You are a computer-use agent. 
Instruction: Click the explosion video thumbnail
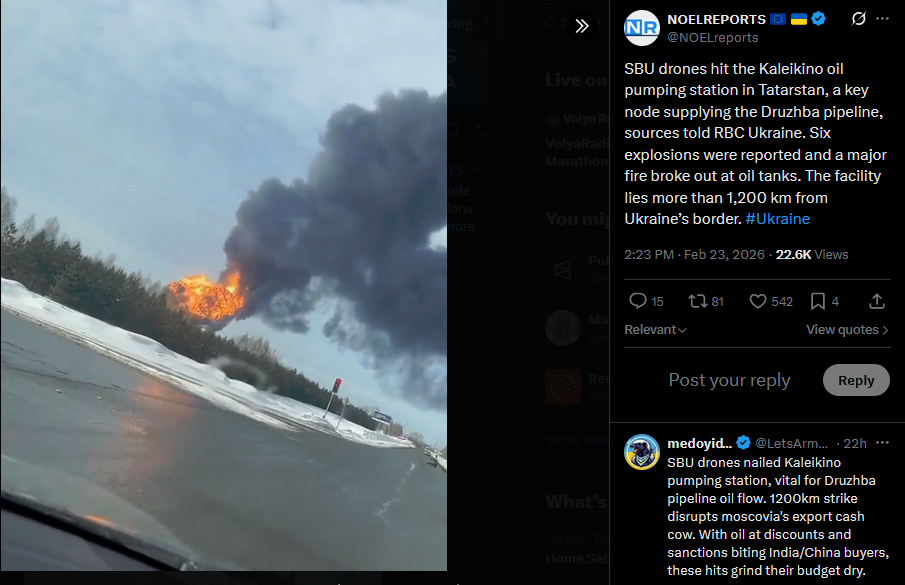[224, 286]
